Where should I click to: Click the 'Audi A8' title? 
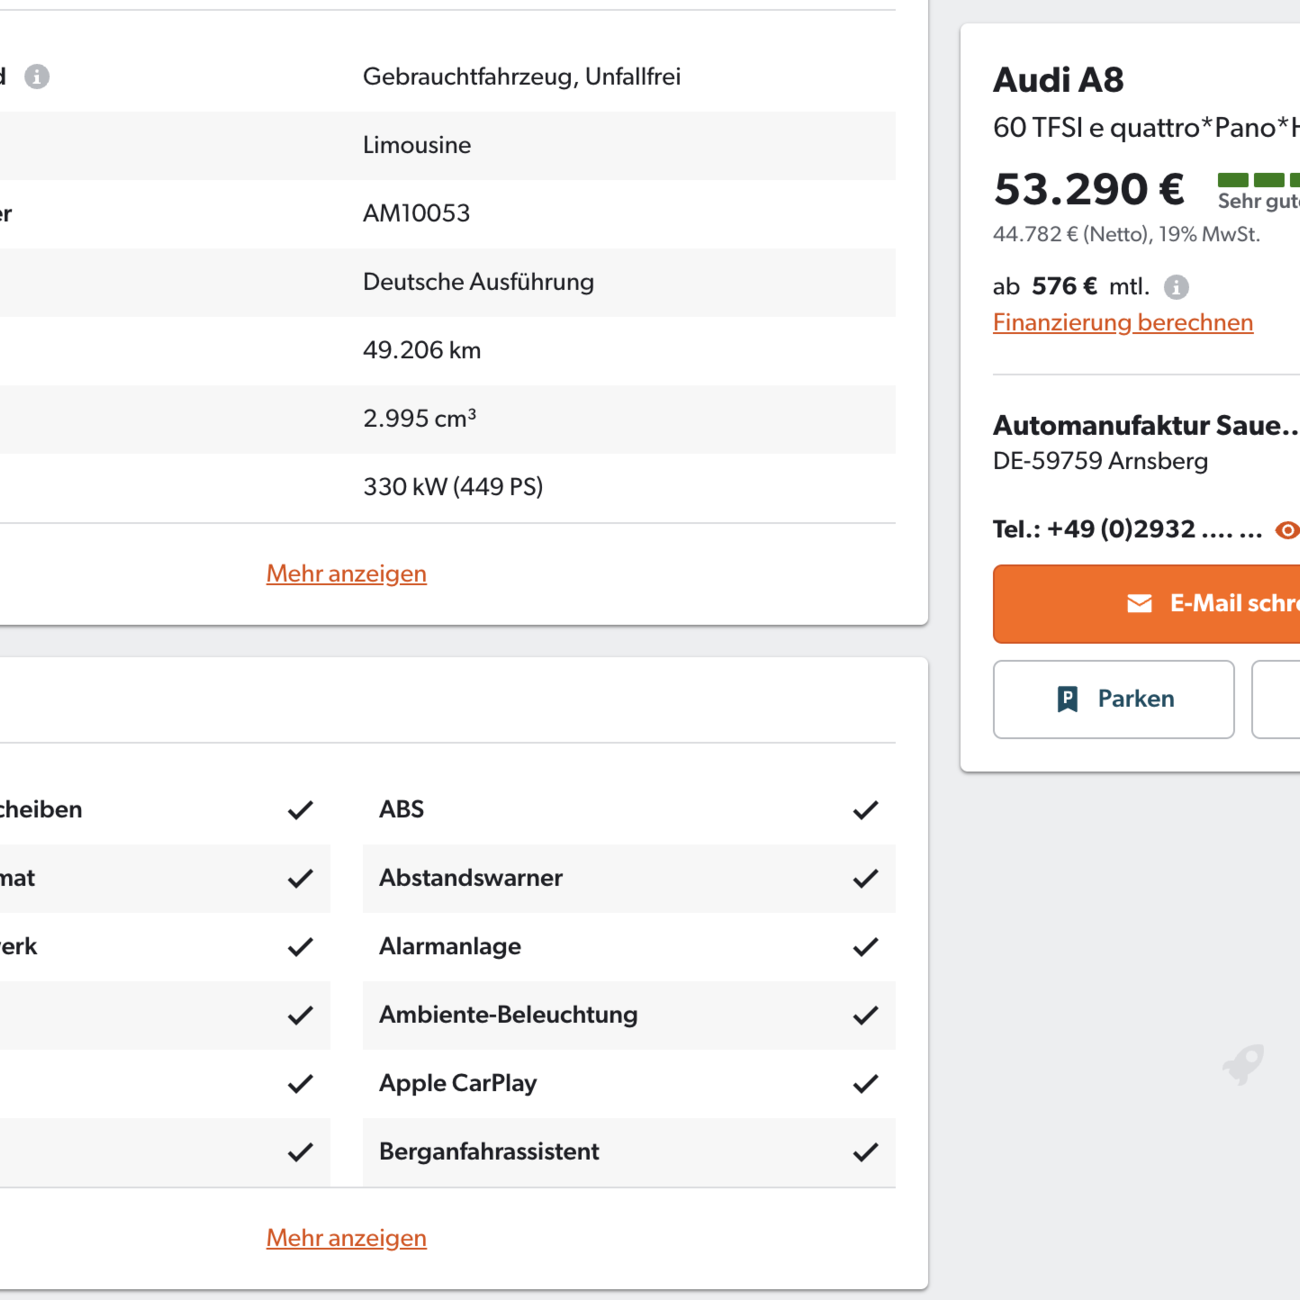tap(1058, 79)
